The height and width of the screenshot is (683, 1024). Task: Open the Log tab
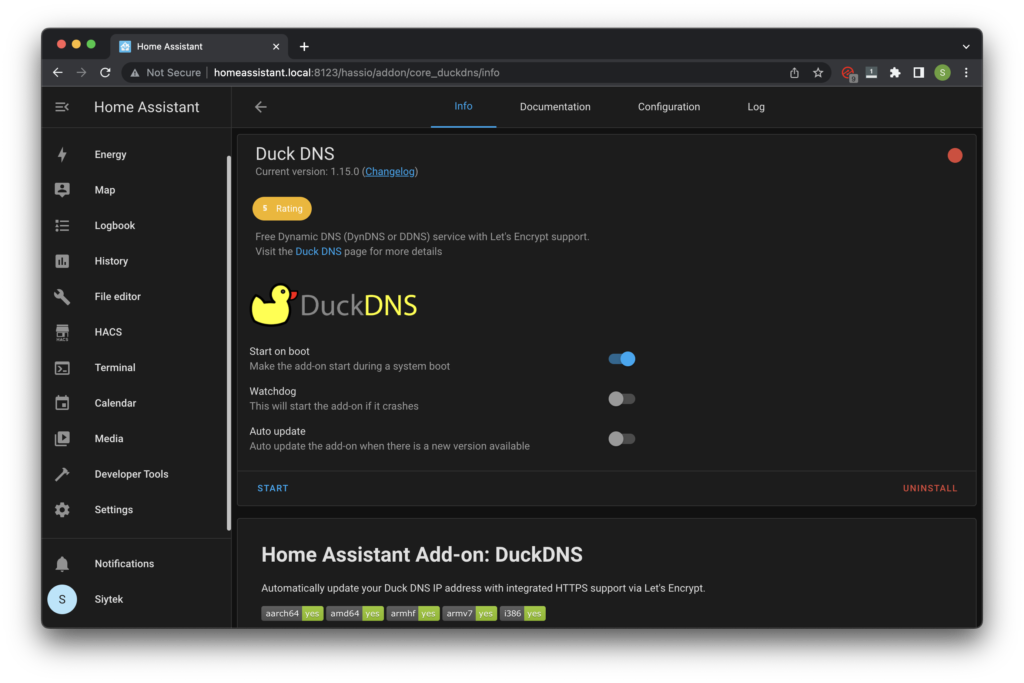pyautogui.click(x=756, y=107)
